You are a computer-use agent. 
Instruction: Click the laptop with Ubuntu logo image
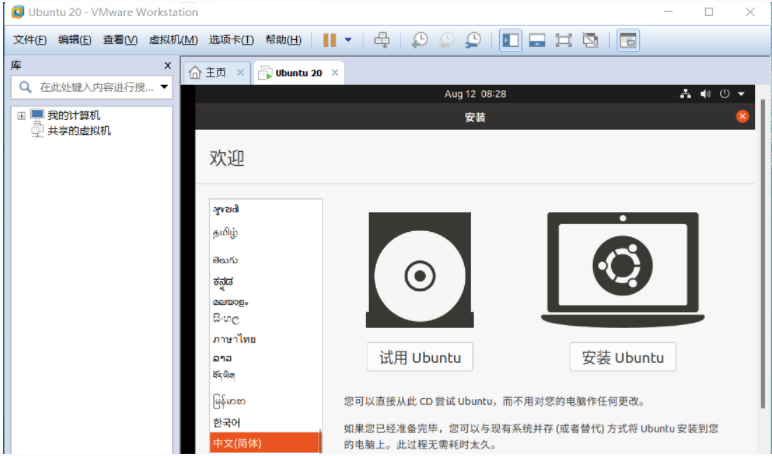(x=622, y=269)
